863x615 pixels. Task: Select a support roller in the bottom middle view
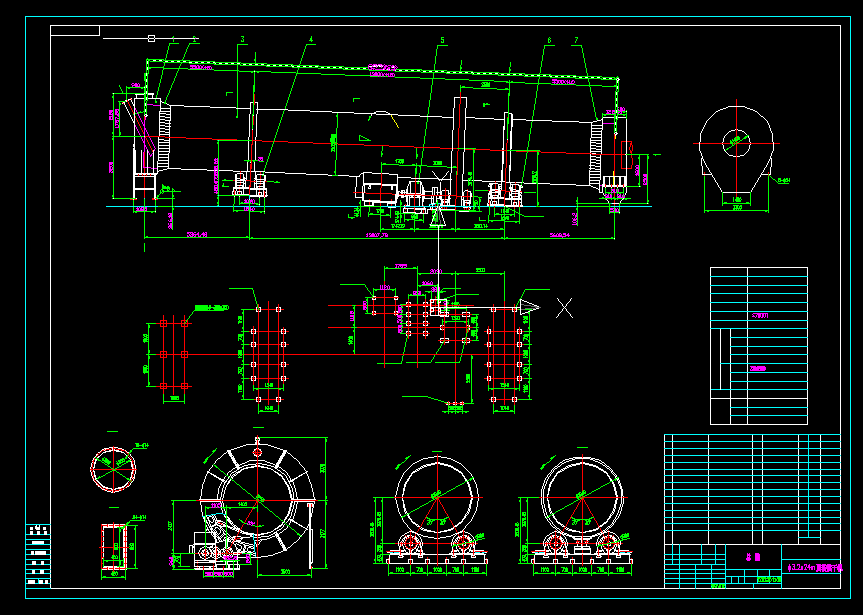(x=412, y=543)
